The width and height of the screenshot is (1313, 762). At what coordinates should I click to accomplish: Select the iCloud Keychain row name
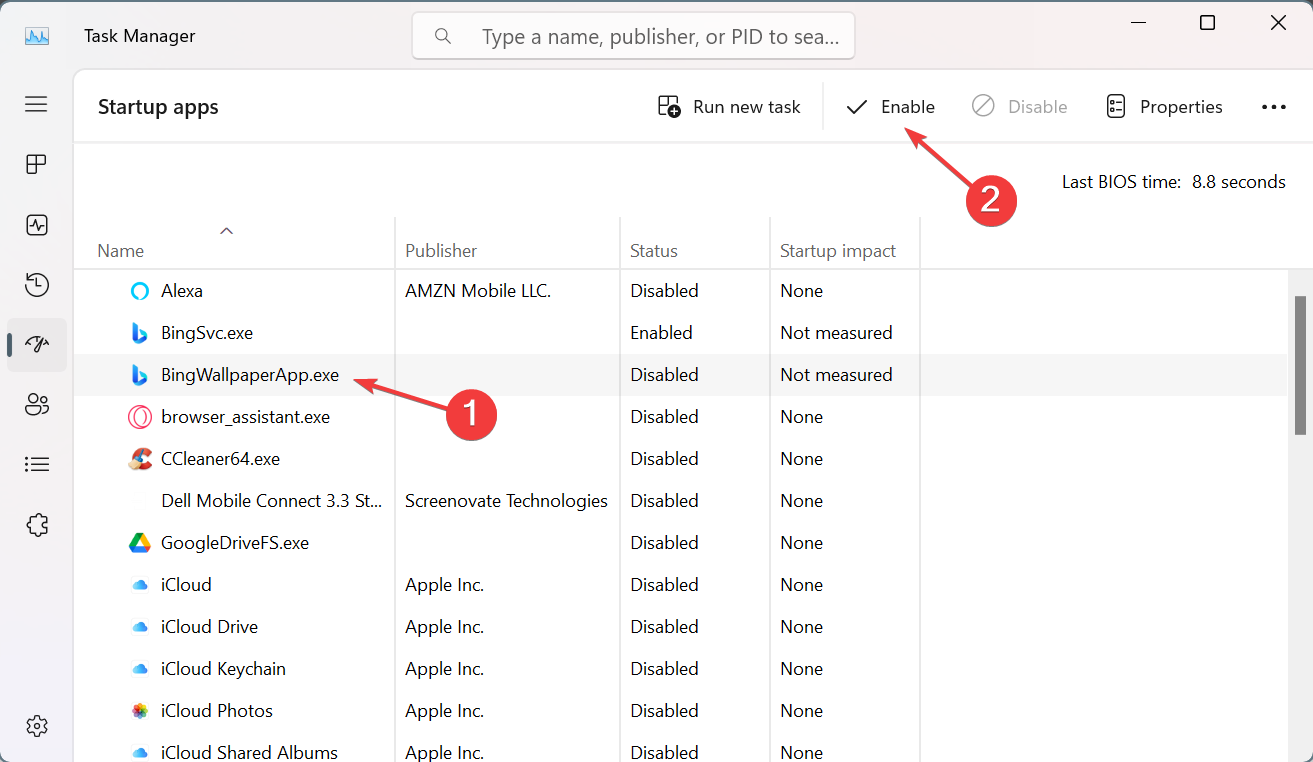(223, 669)
